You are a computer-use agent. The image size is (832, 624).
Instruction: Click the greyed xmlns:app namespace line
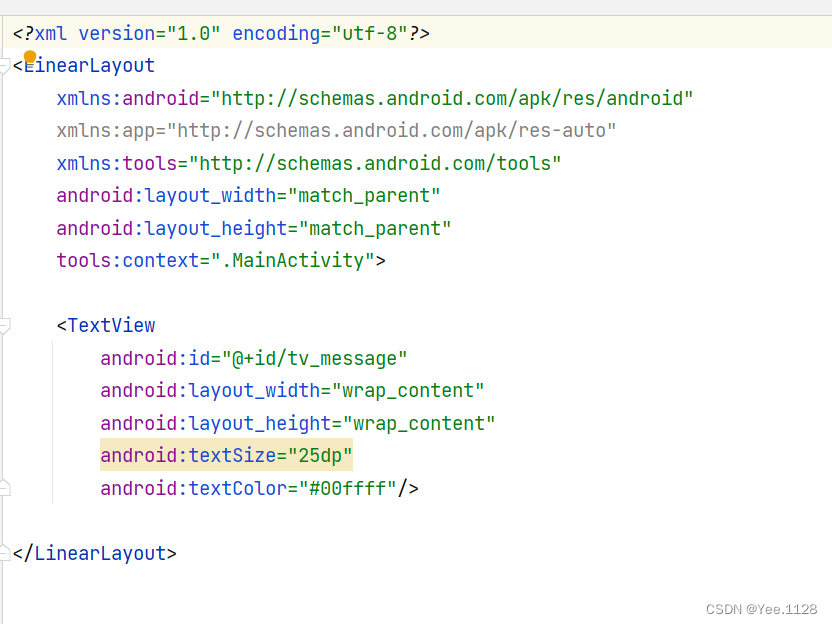tap(336, 131)
